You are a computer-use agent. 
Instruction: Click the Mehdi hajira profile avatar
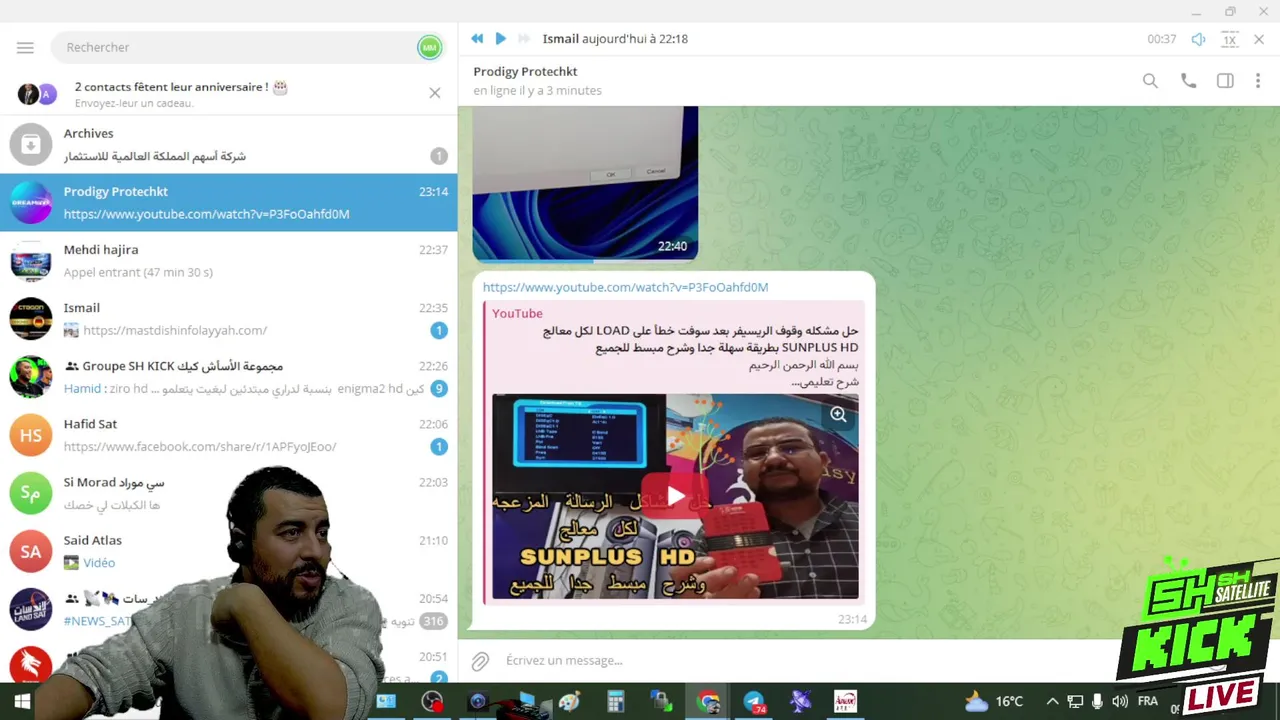tap(31, 260)
